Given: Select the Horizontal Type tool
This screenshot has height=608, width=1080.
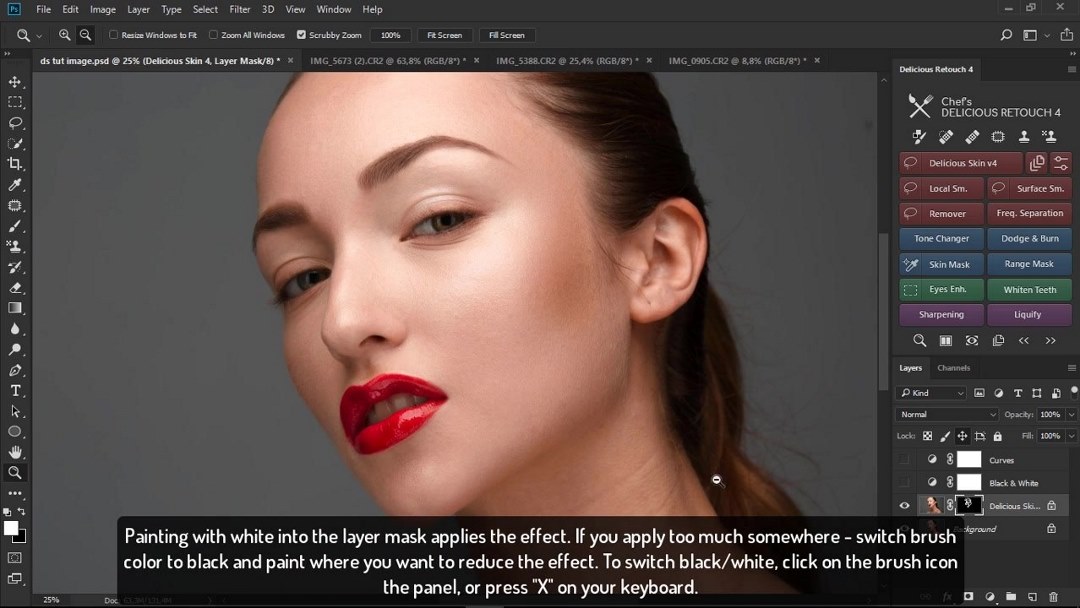Looking at the screenshot, I should click(x=14, y=390).
